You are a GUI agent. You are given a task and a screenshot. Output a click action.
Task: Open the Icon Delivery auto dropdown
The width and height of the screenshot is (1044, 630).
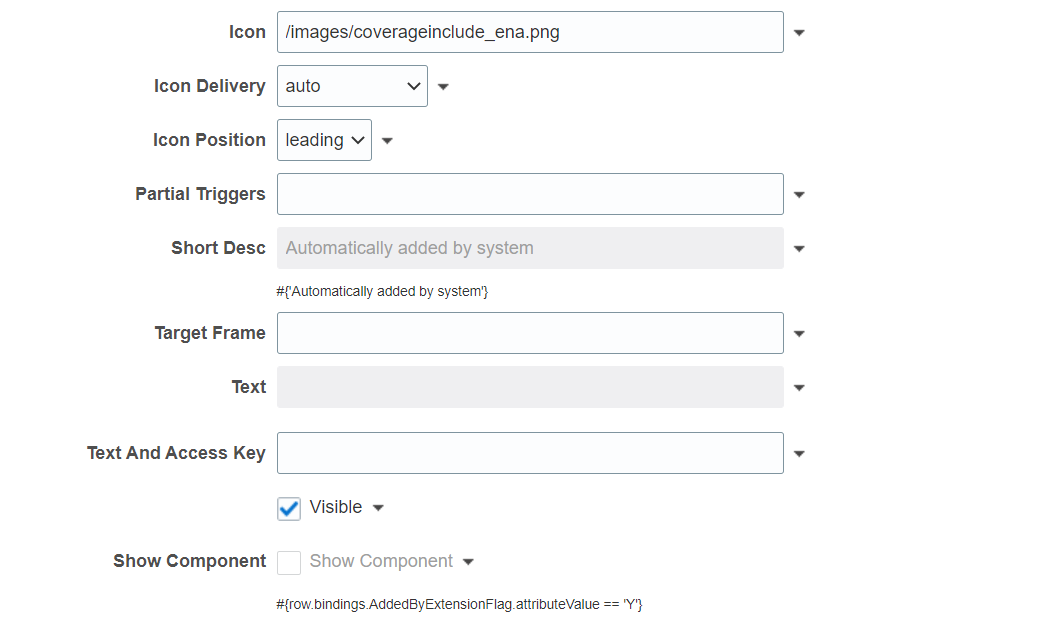(x=352, y=86)
